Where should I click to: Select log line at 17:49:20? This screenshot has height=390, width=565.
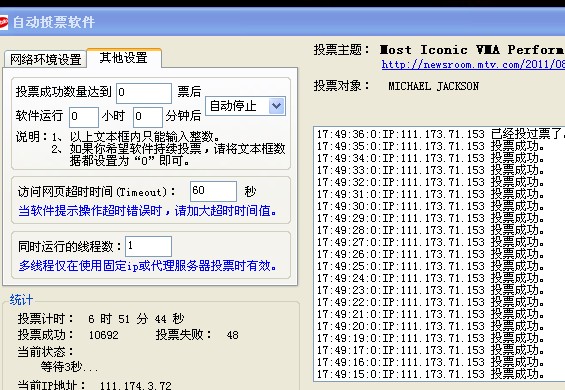point(431,326)
